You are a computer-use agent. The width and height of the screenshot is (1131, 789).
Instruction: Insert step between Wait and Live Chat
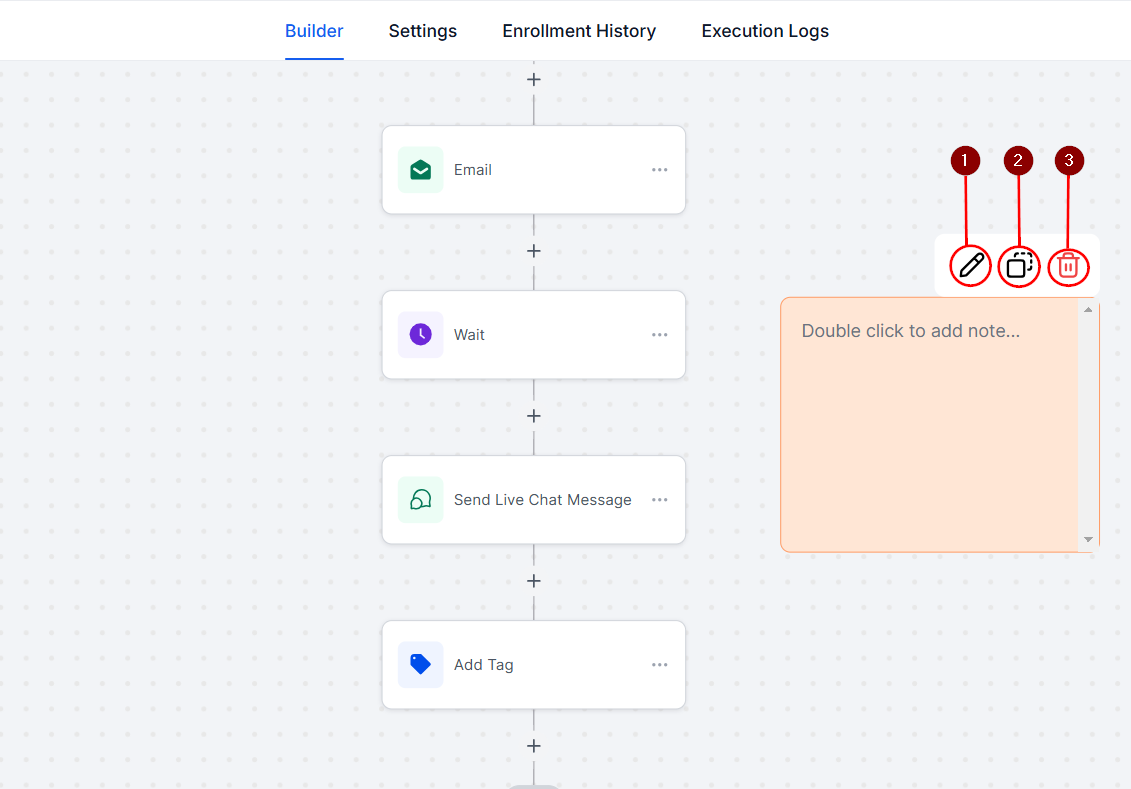pos(534,416)
